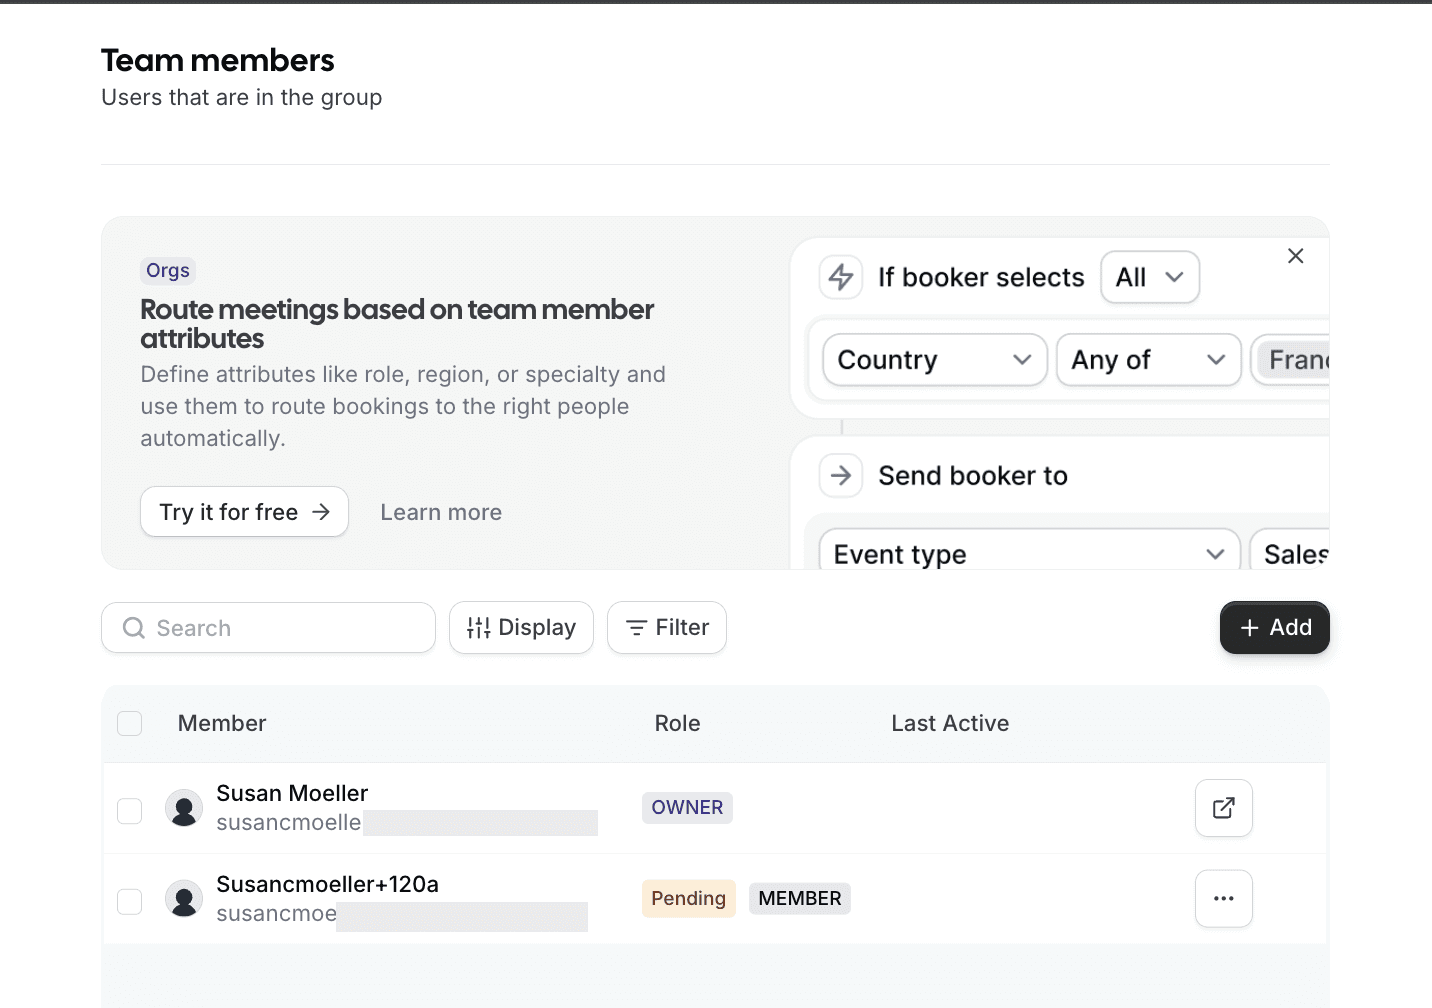Dismiss the Orgs promo banner with X
This screenshot has height=1008, width=1432.
click(x=1295, y=256)
